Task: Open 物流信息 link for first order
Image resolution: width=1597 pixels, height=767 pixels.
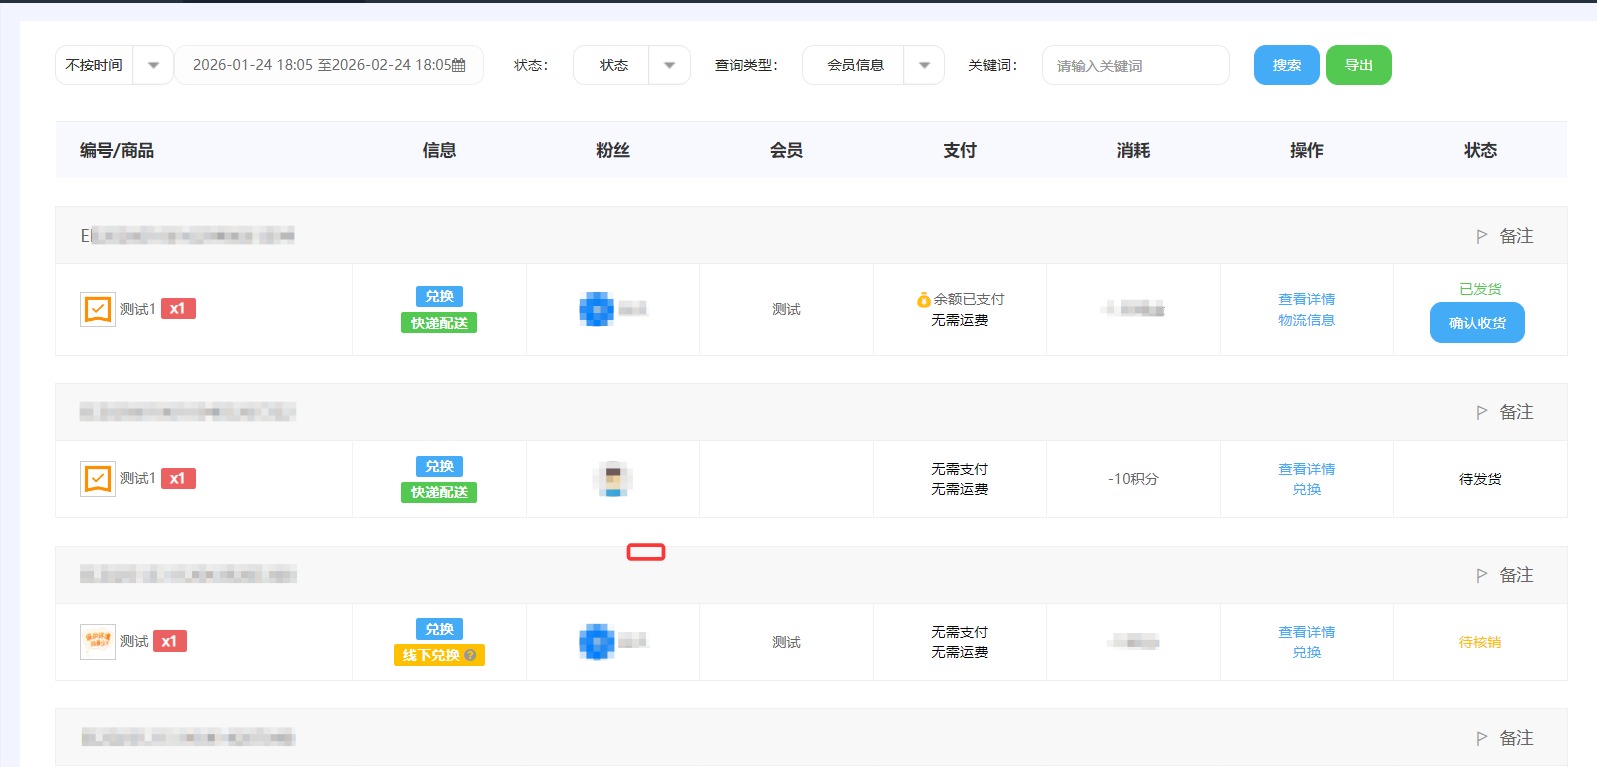Action: [x=1306, y=320]
